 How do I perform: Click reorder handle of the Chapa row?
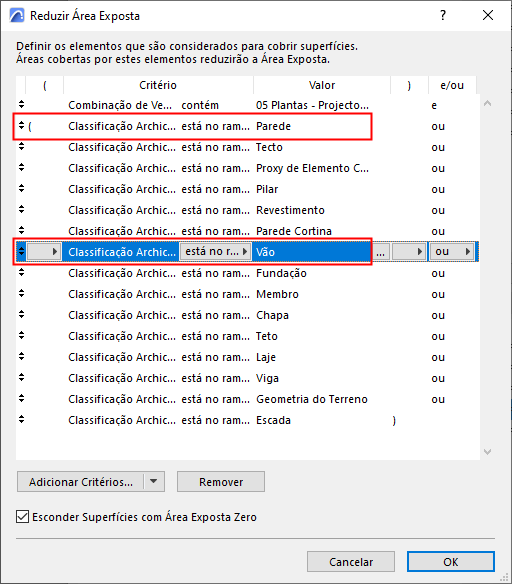21,315
